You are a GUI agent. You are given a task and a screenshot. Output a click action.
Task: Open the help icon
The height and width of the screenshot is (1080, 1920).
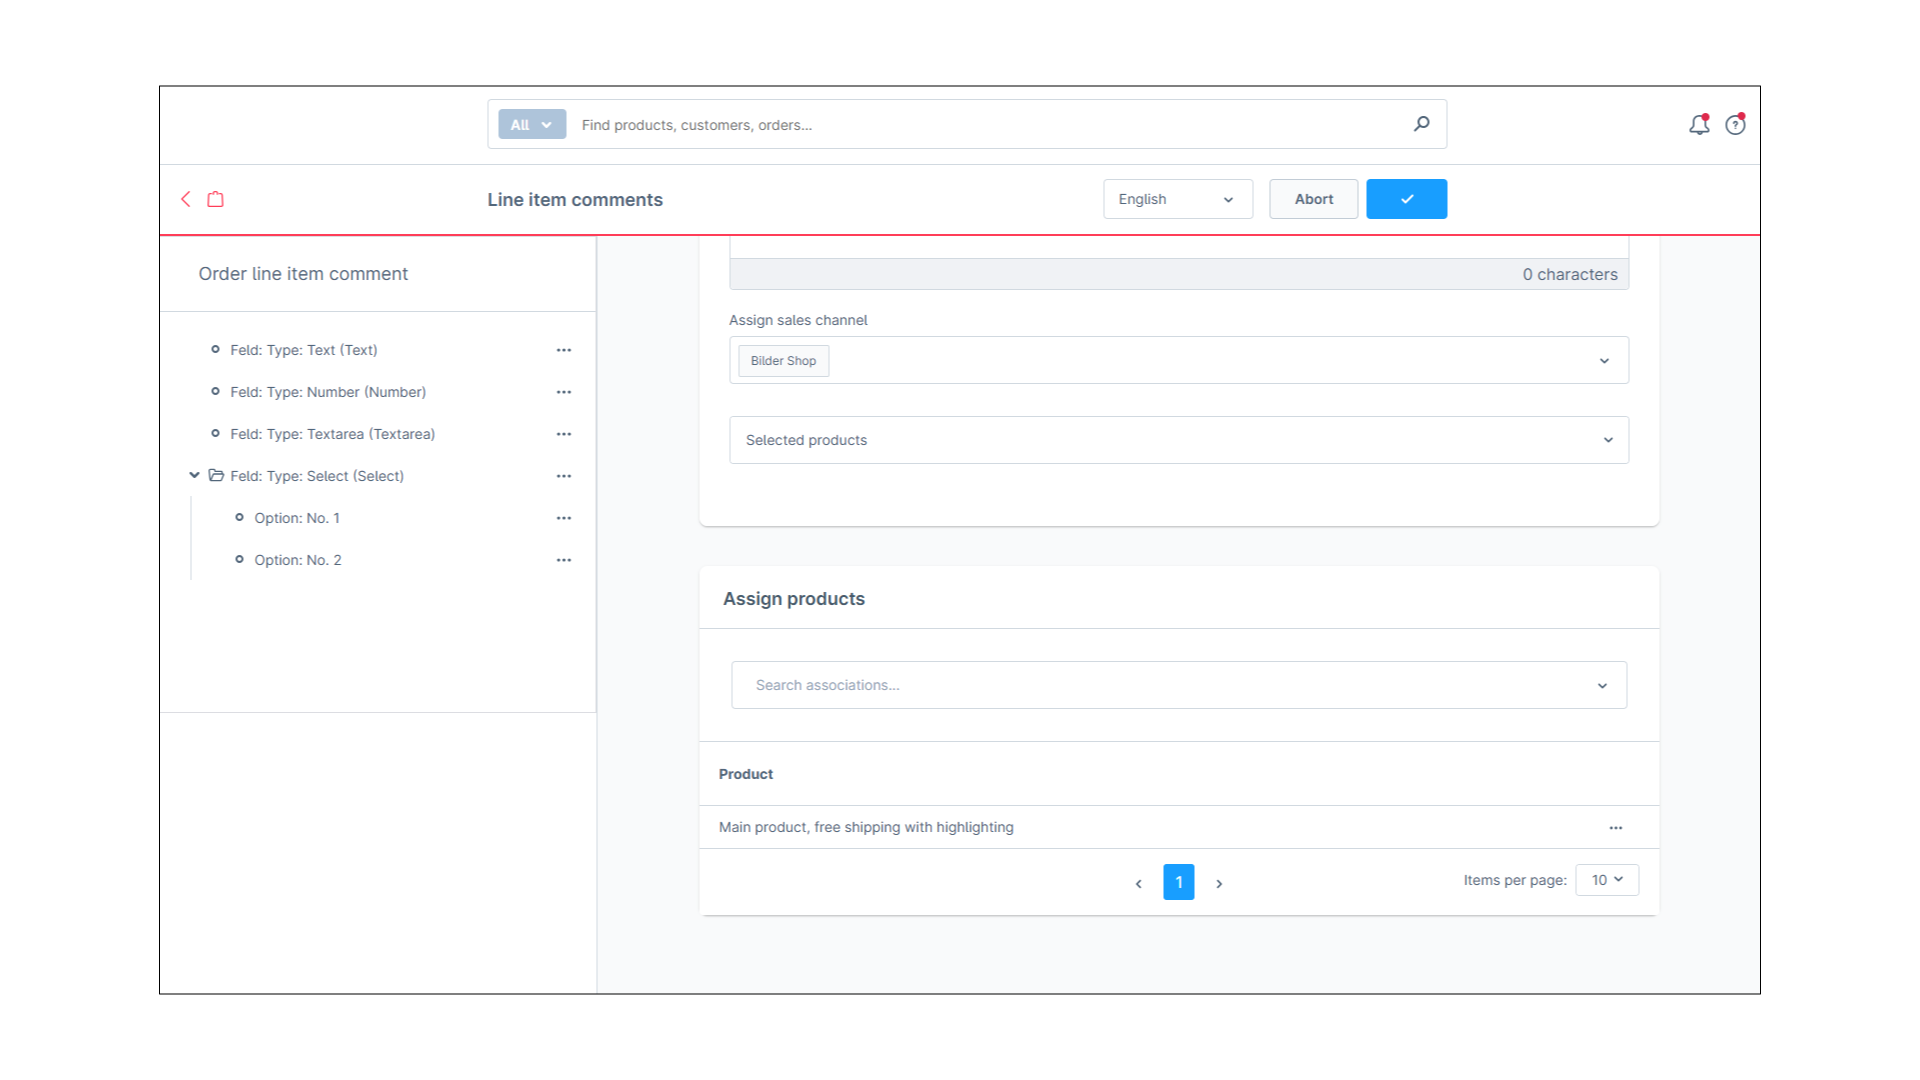pyautogui.click(x=1735, y=125)
